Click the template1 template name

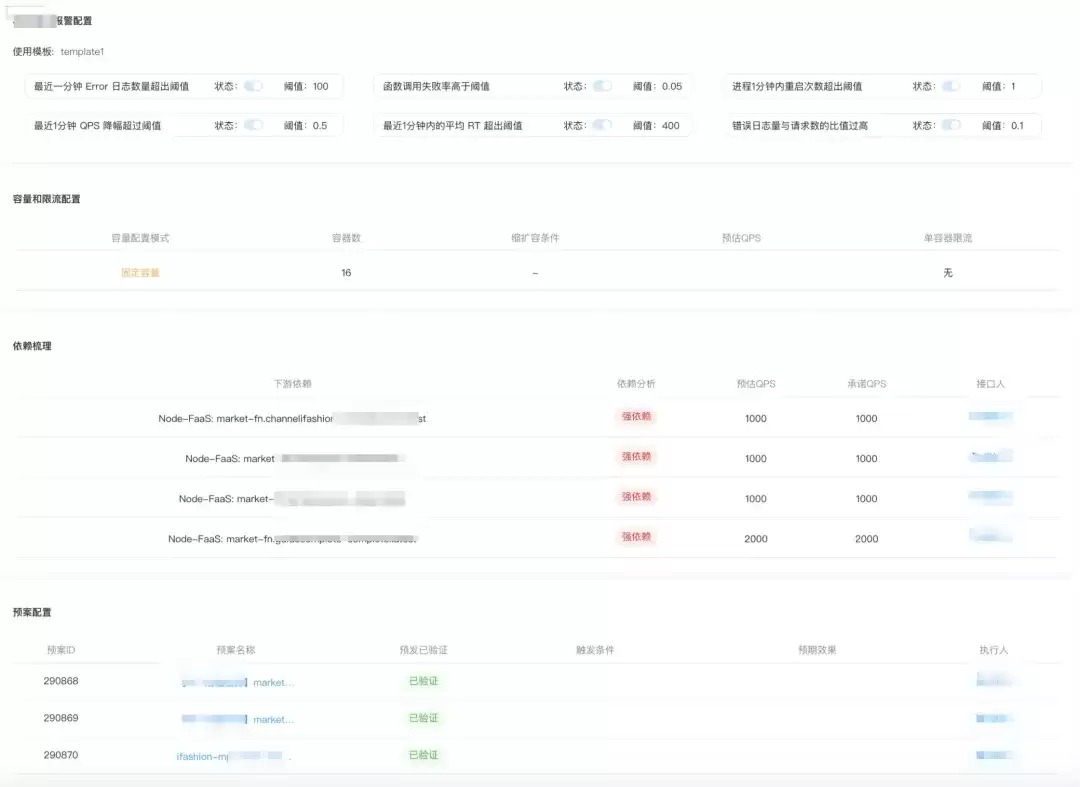[82, 52]
